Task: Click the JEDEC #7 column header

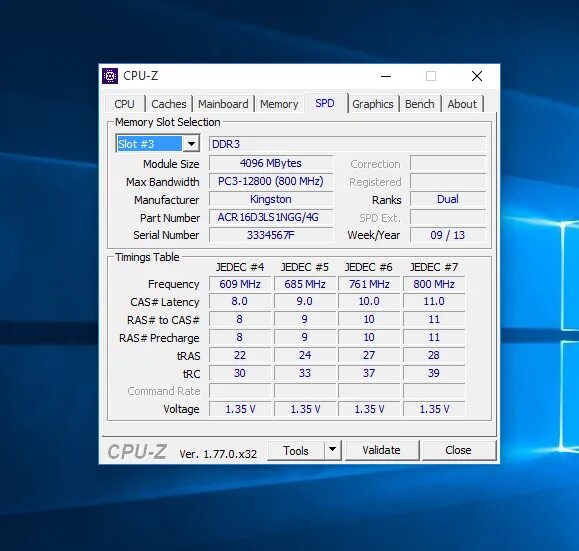Action: [434, 267]
